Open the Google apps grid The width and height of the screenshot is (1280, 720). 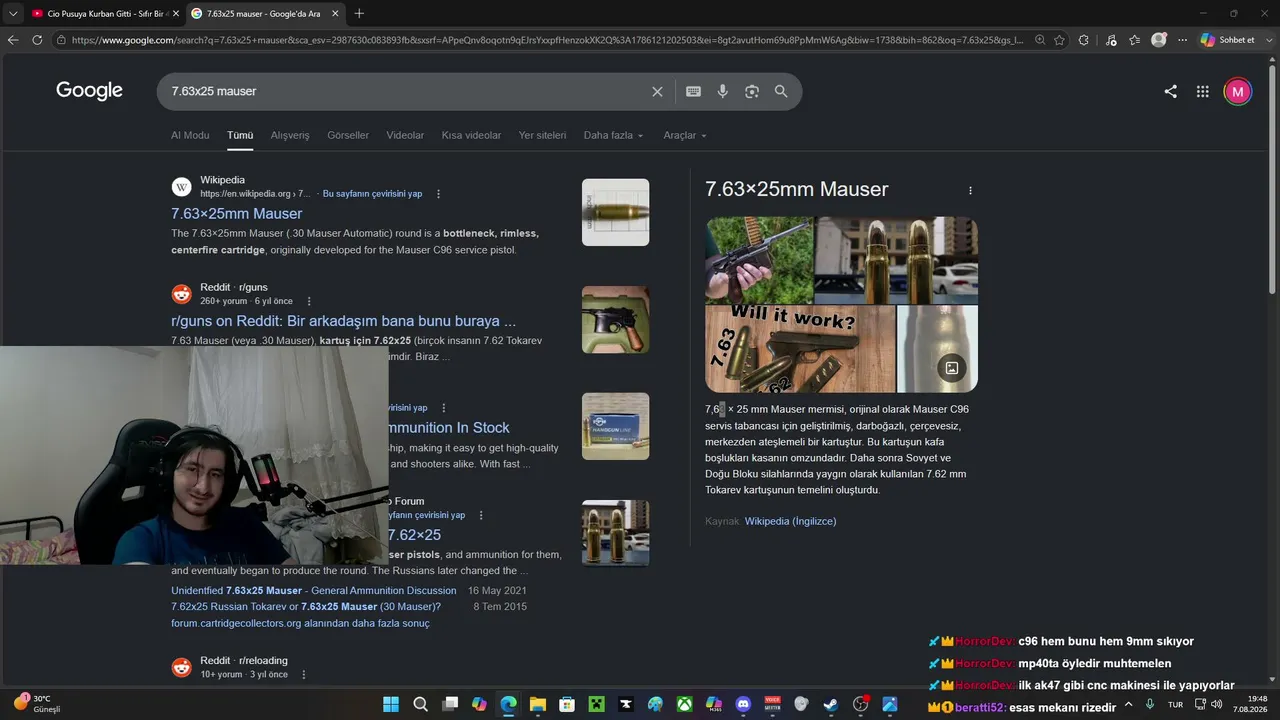pyautogui.click(x=1203, y=92)
